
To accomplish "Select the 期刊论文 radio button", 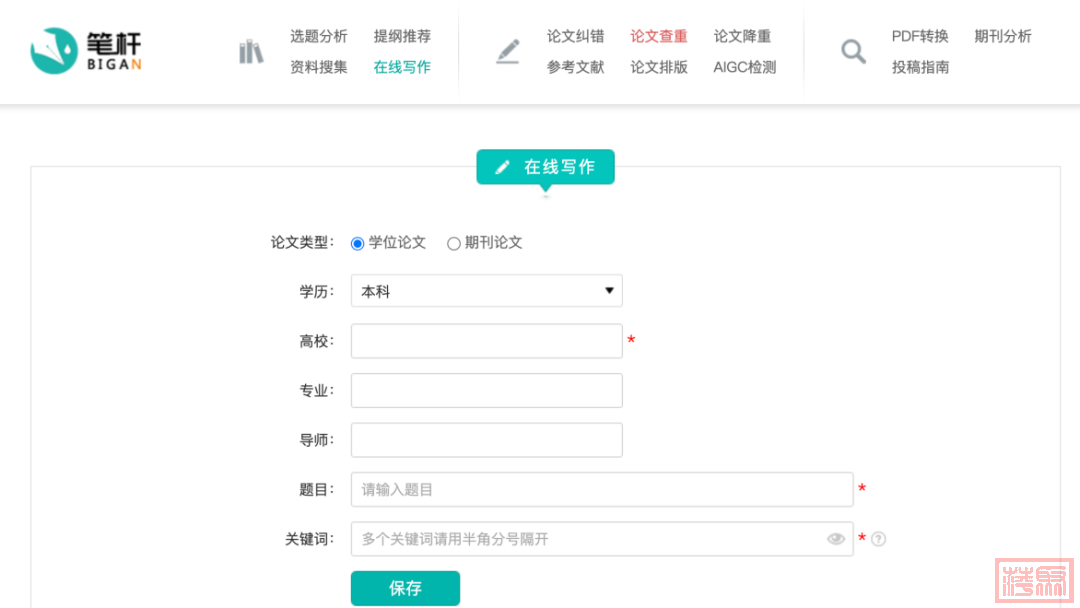I will 454,243.
